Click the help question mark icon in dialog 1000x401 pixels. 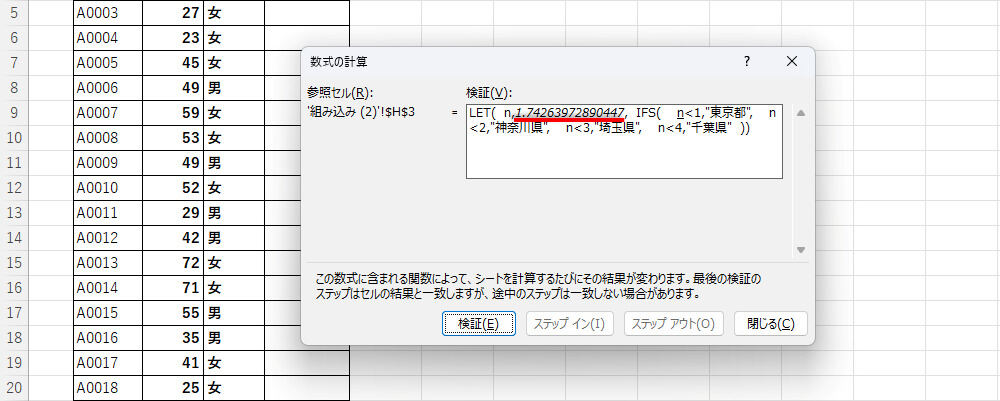tap(747, 61)
